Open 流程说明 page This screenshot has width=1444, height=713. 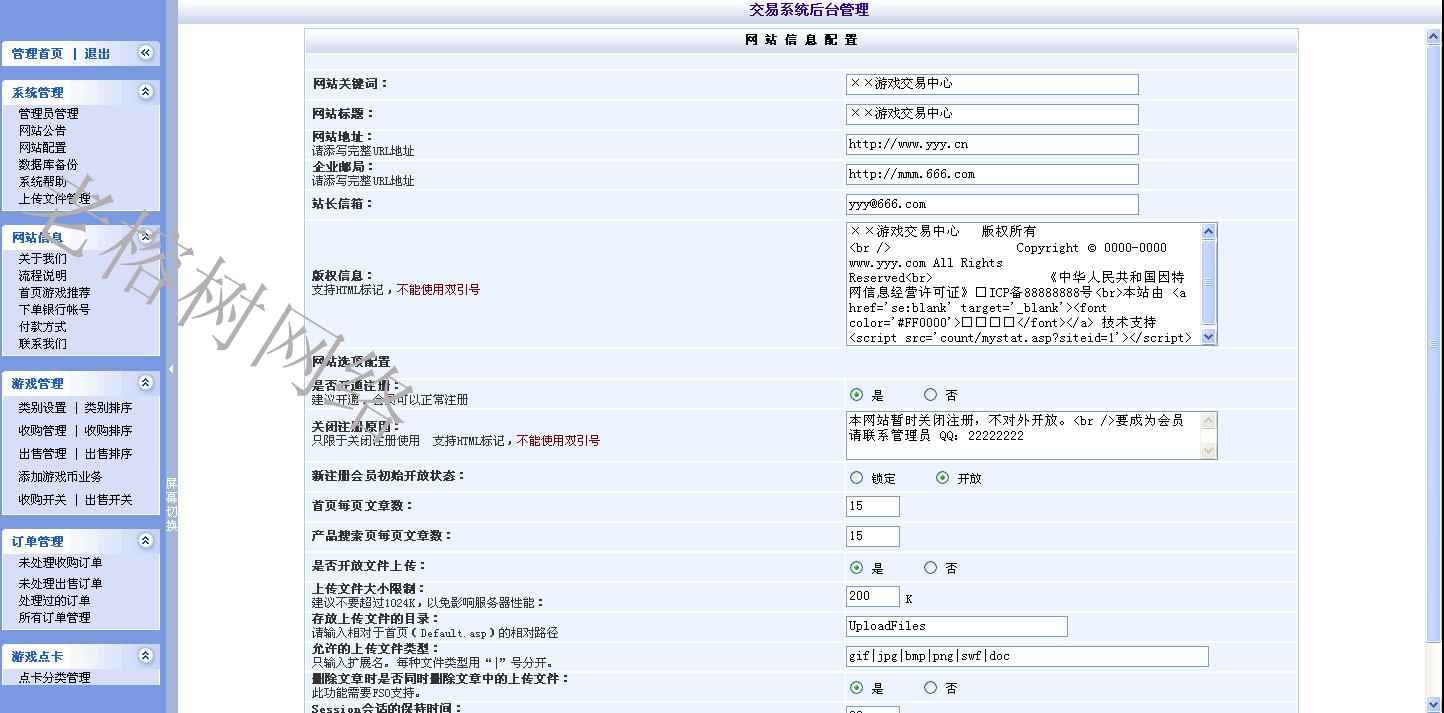tap(42, 276)
